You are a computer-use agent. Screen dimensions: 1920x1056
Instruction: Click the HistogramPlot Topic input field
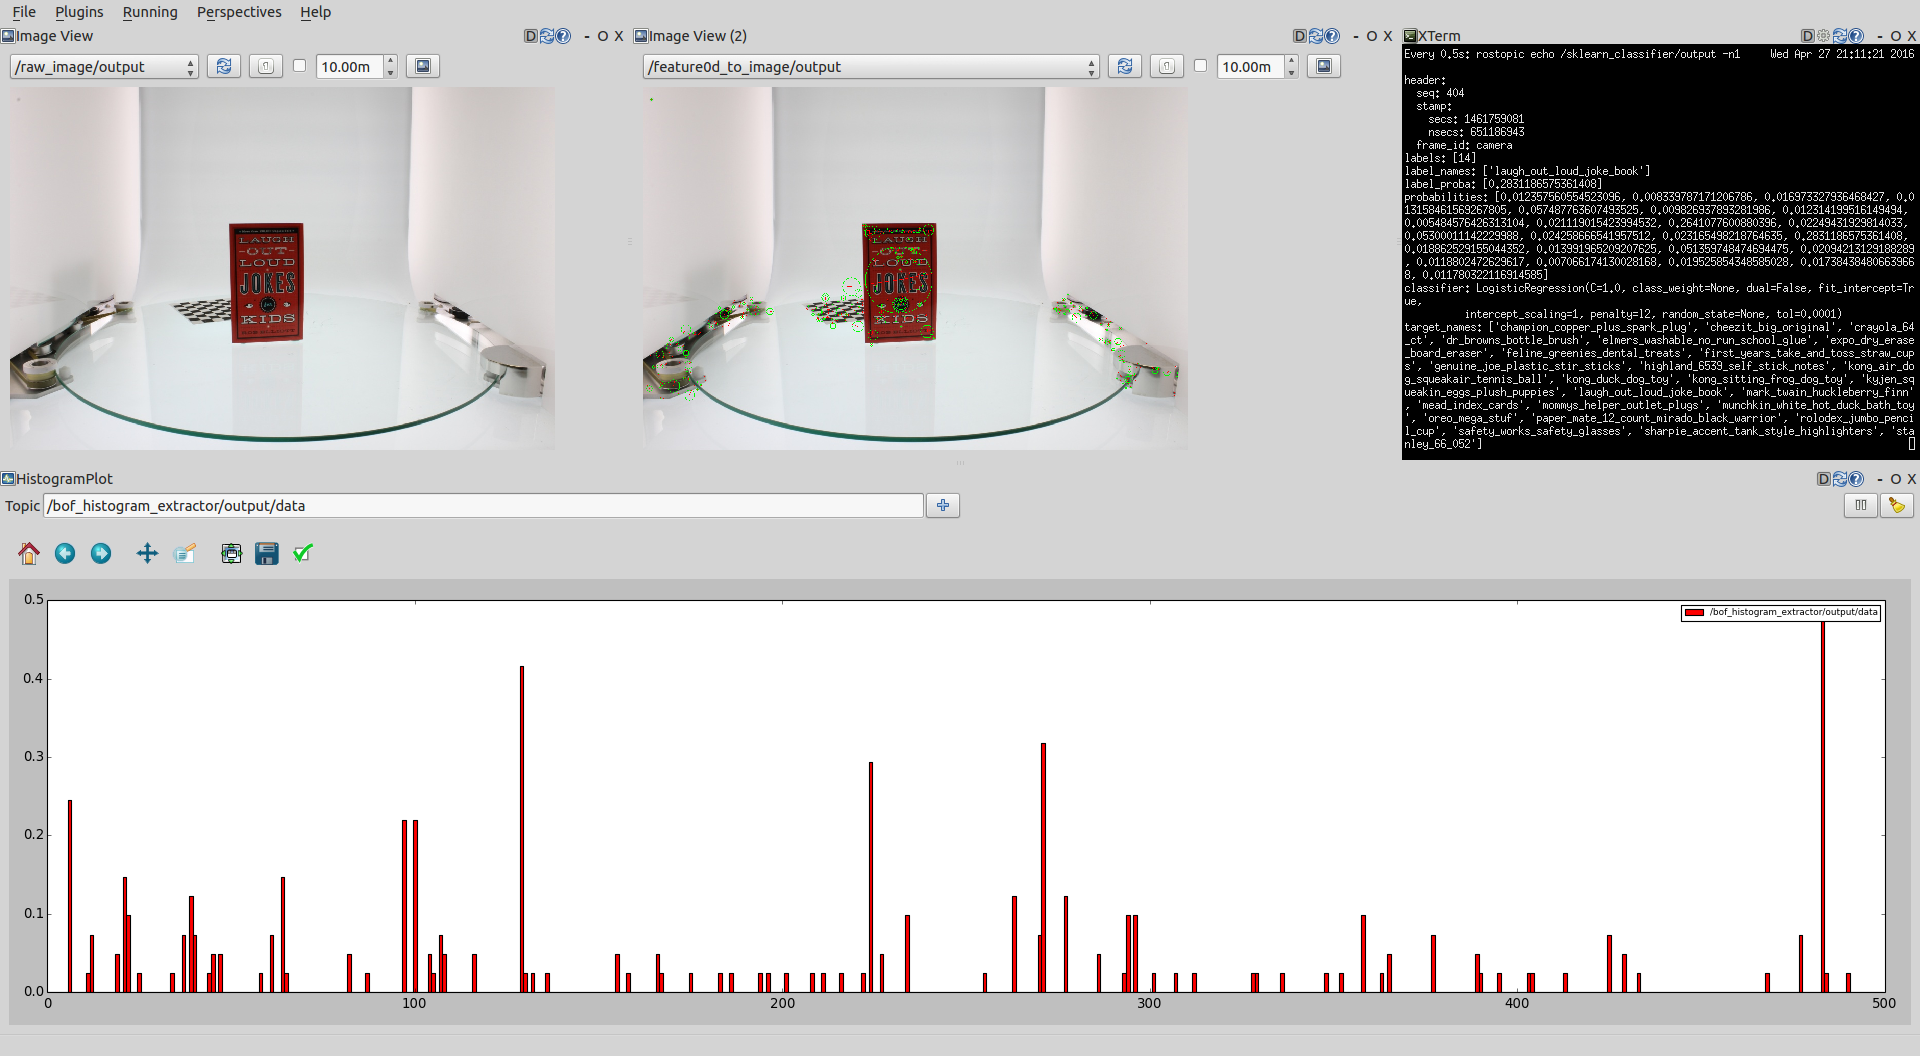click(484, 506)
